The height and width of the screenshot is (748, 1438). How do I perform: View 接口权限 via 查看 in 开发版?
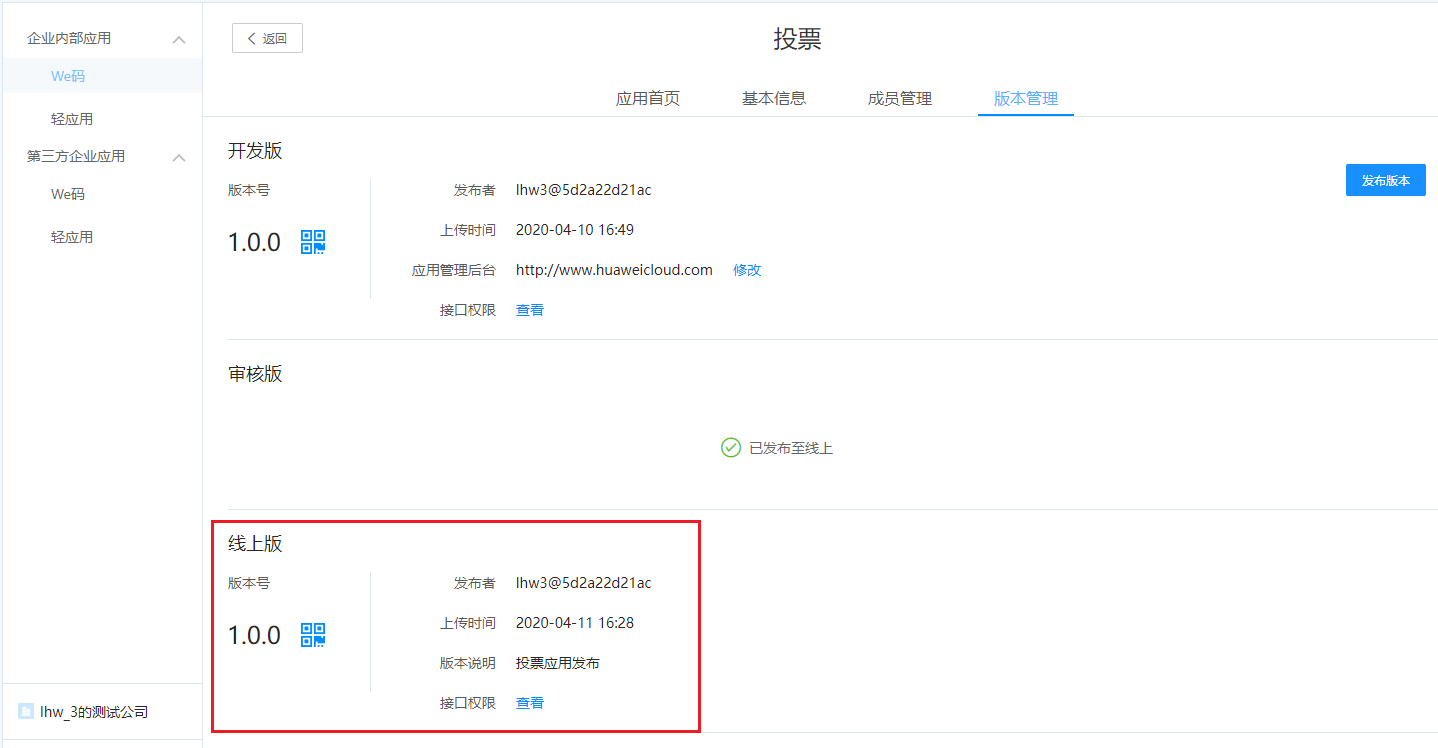click(530, 310)
